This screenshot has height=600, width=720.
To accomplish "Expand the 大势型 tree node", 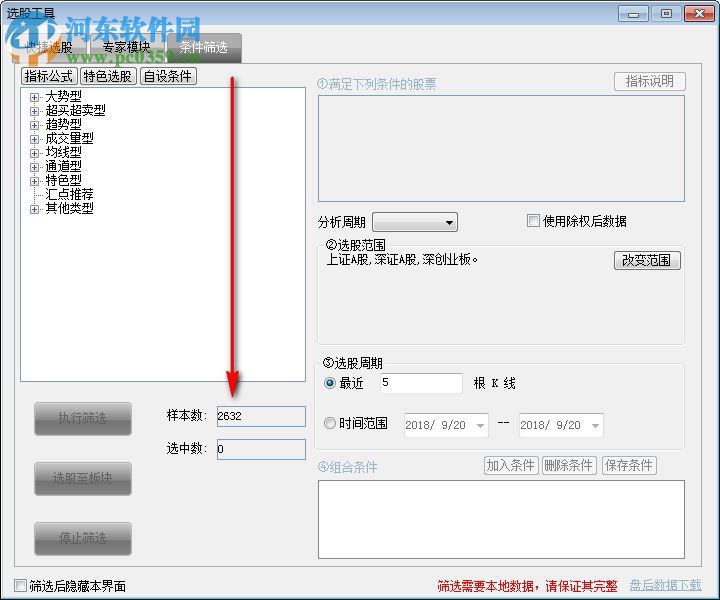I will [34, 97].
